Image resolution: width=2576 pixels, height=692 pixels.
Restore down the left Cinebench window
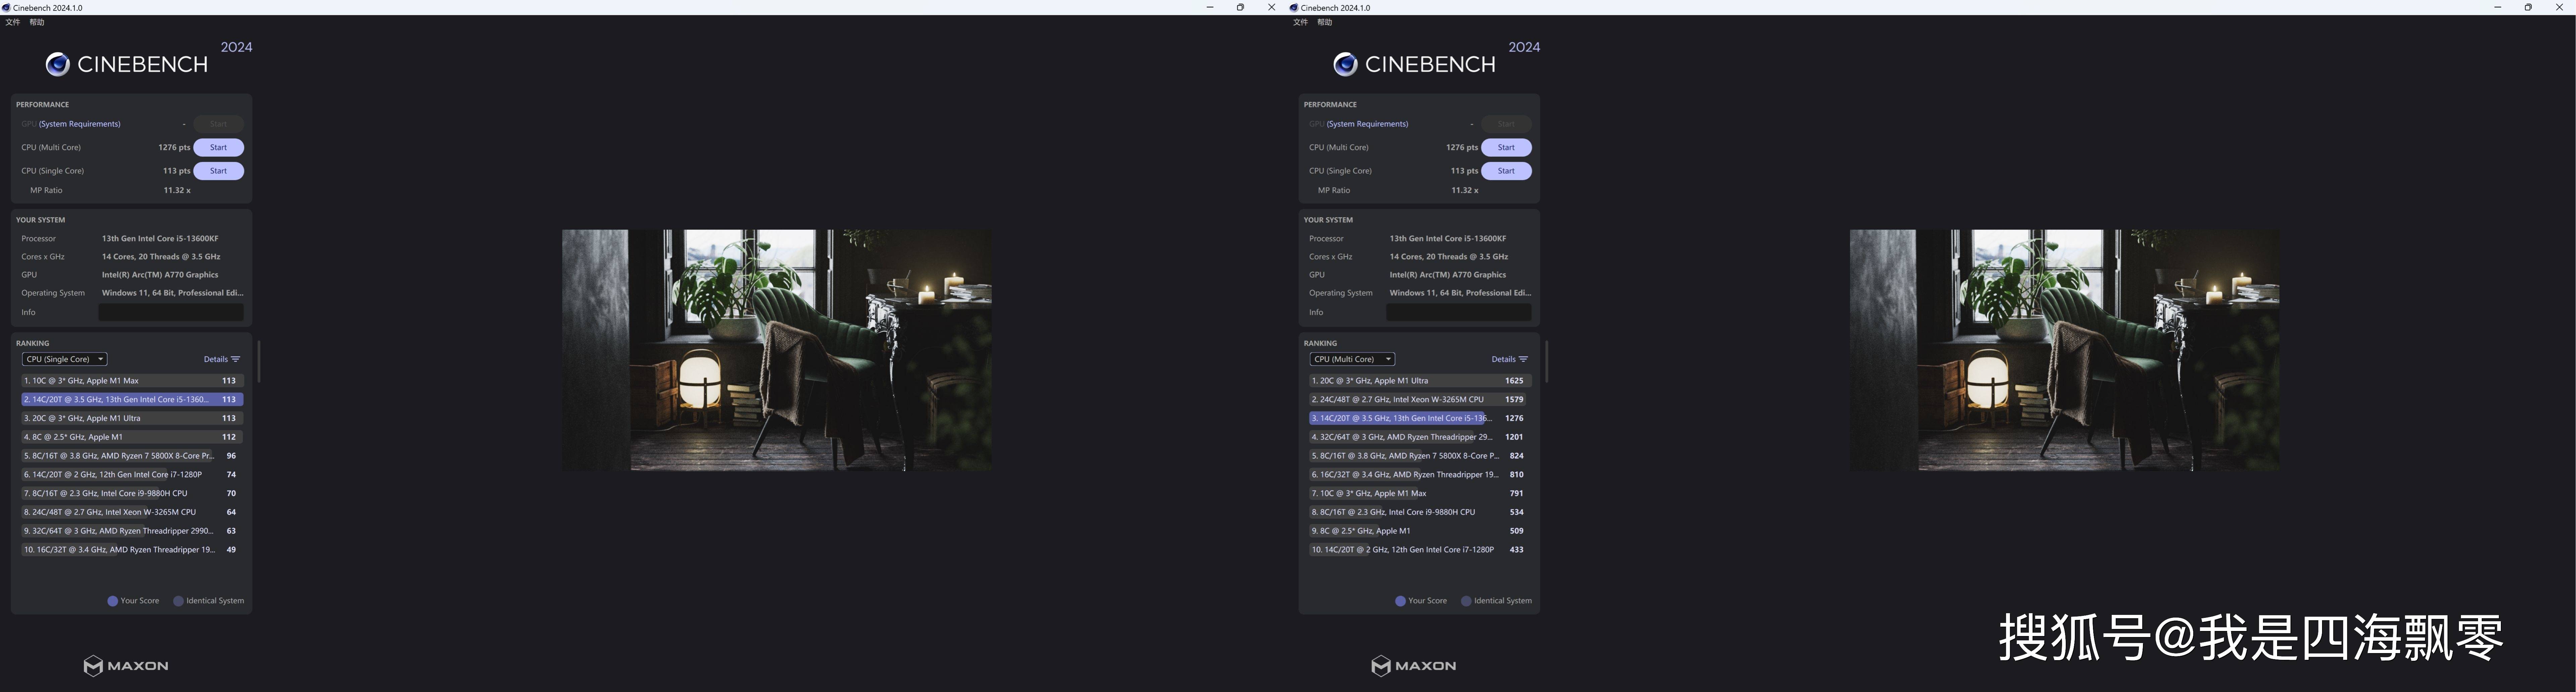[x=1240, y=7]
